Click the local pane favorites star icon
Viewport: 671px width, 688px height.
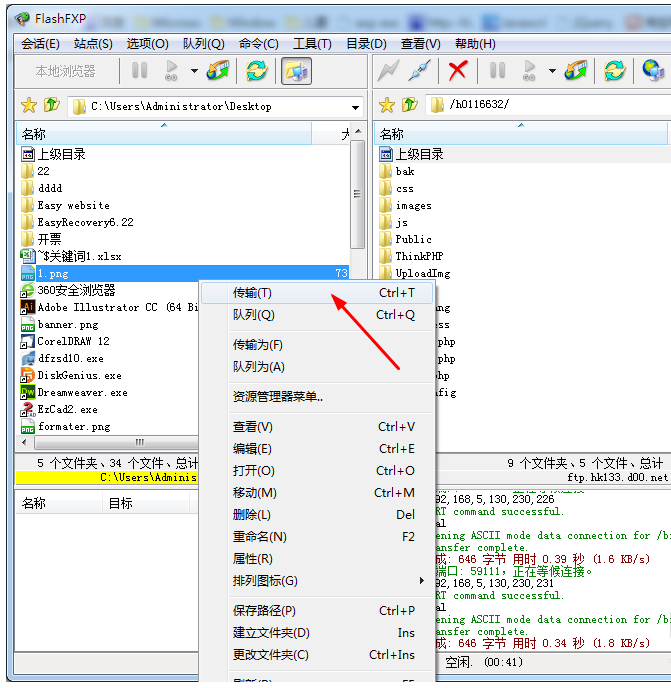28,105
